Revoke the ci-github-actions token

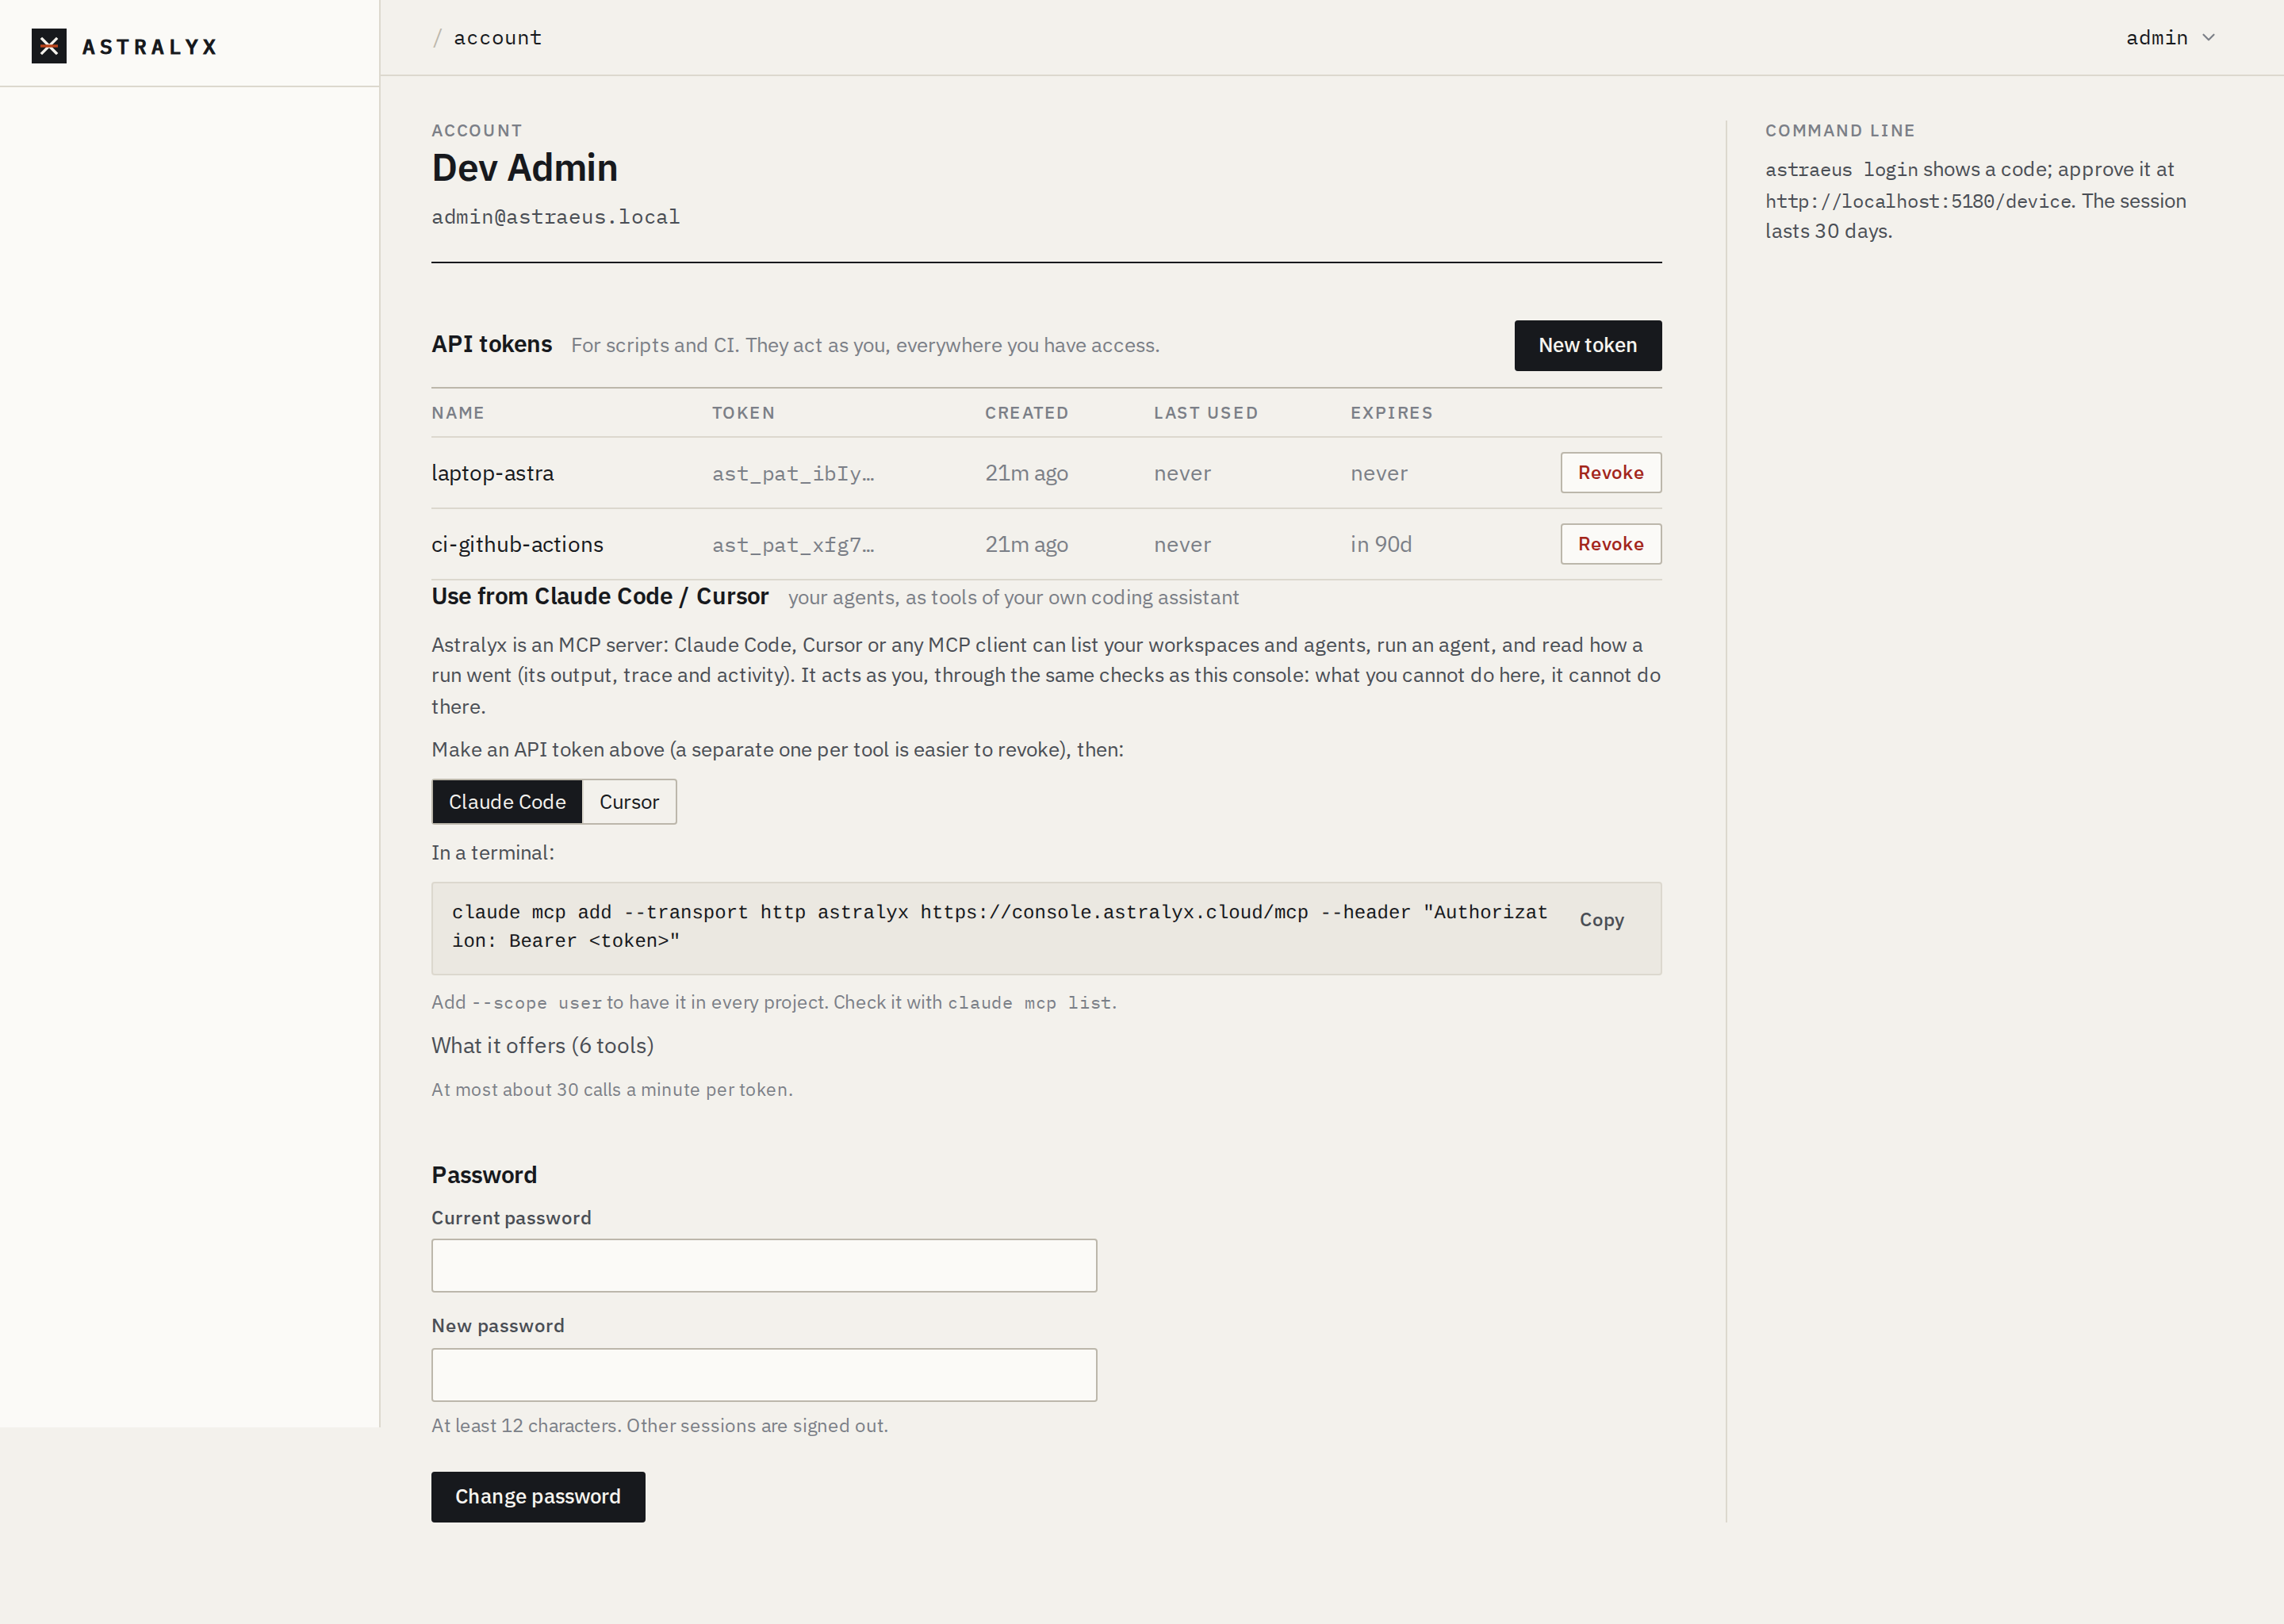1610,544
